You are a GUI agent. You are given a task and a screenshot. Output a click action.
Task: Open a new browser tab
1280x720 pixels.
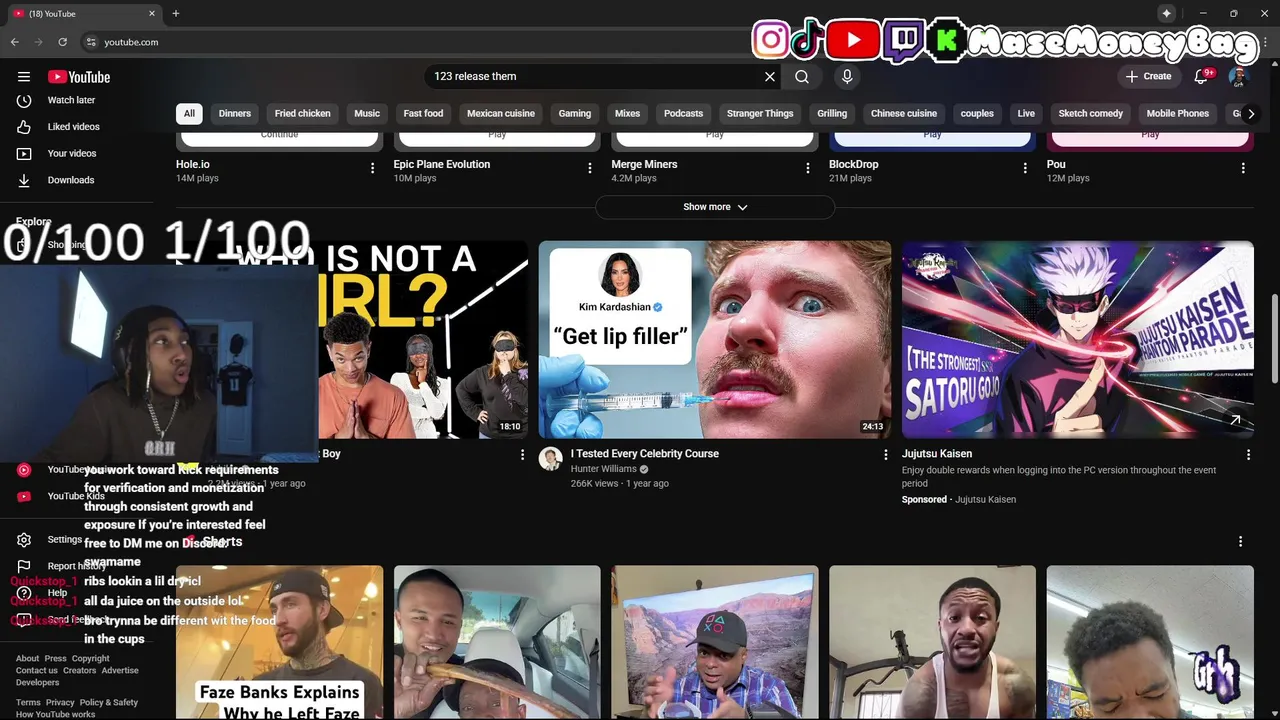coord(176,13)
